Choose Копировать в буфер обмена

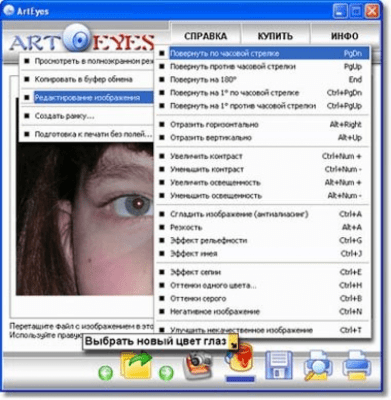pyautogui.click(x=87, y=79)
